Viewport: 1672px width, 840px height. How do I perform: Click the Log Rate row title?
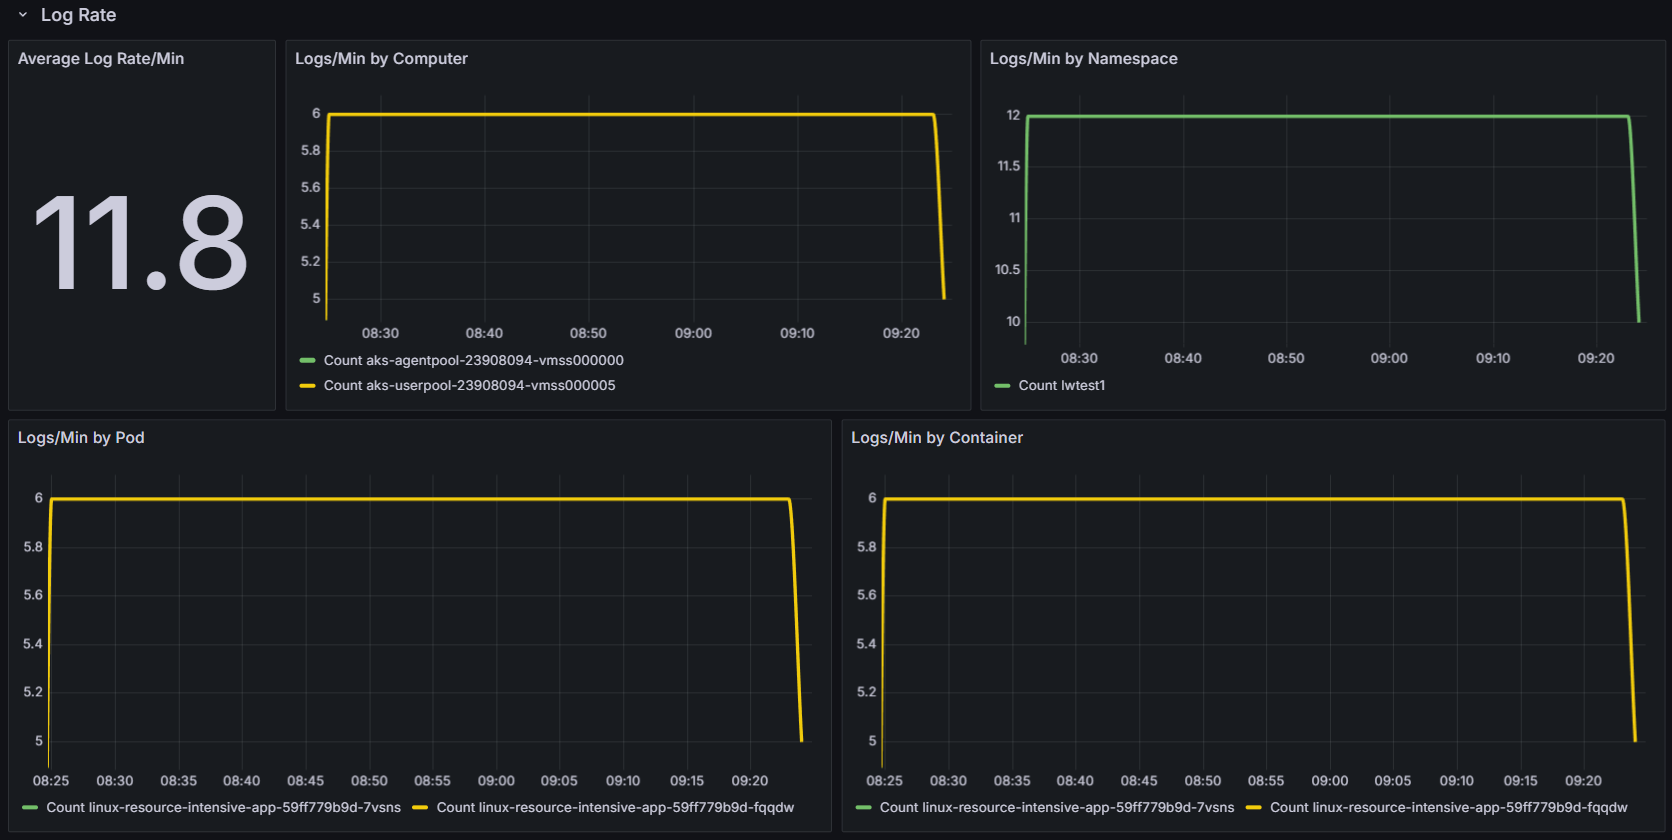78,15
